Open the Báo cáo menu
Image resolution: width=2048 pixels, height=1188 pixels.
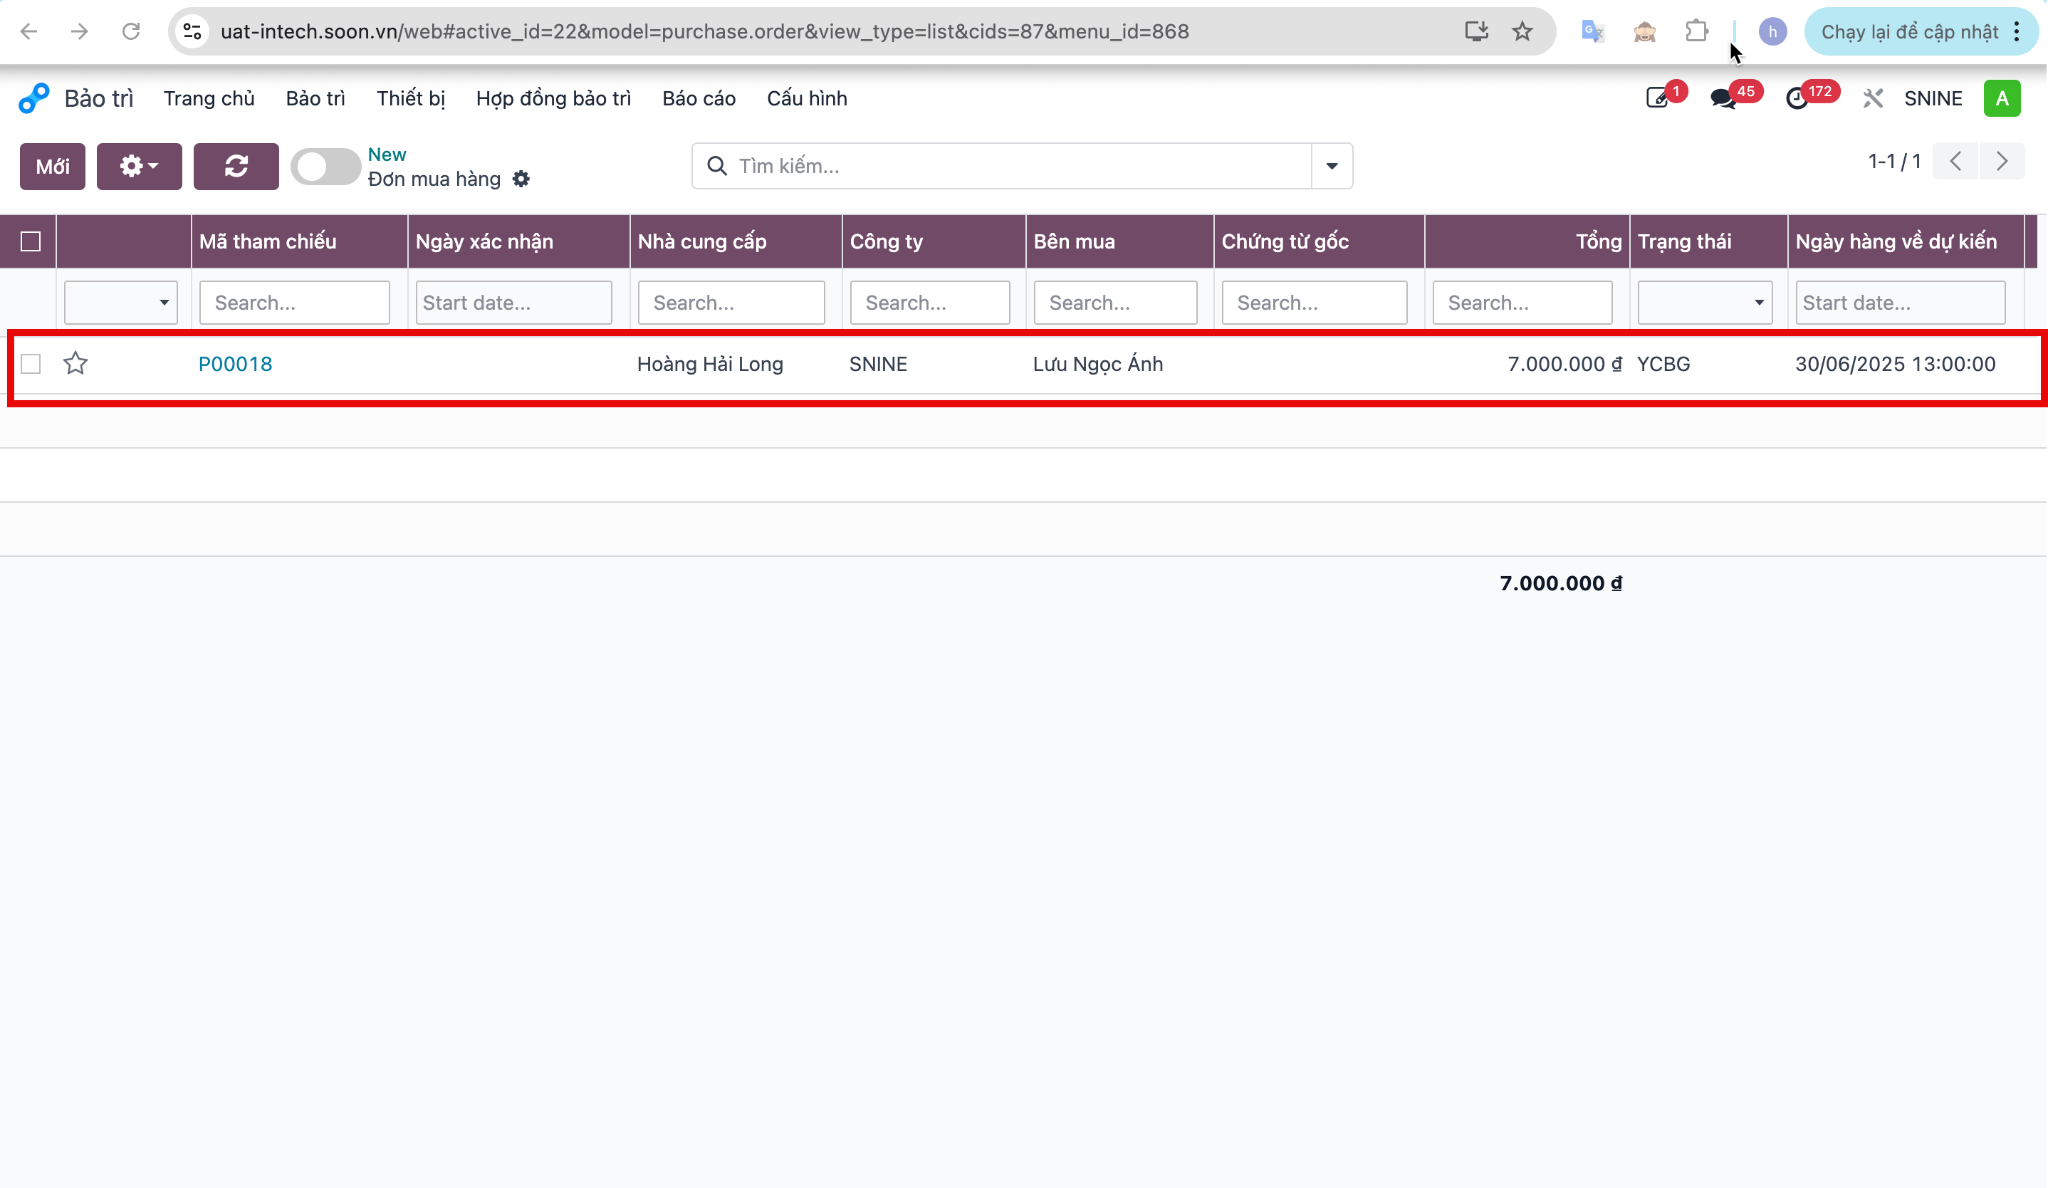pos(698,98)
